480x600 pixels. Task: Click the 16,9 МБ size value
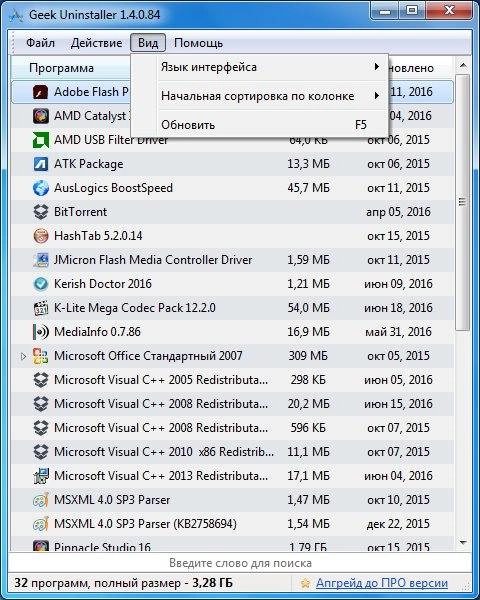click(308, 332)
